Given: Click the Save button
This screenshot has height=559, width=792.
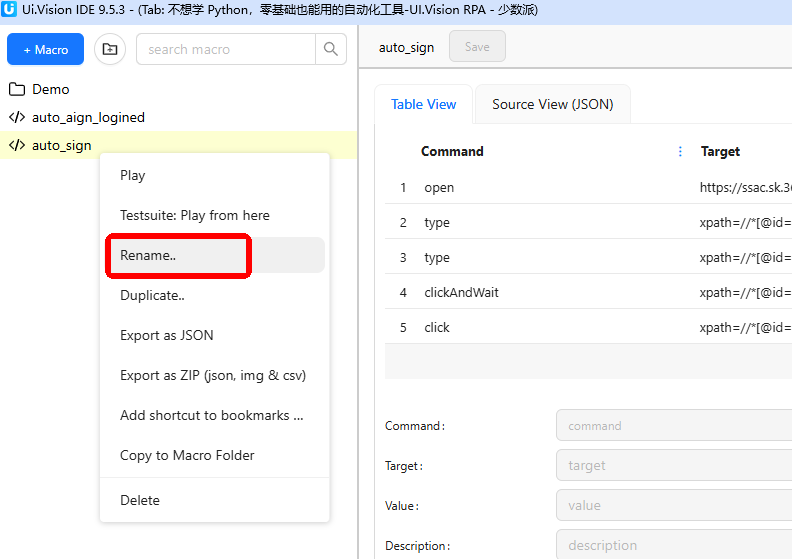Looking at the screenshot, I should pos(477,46).
